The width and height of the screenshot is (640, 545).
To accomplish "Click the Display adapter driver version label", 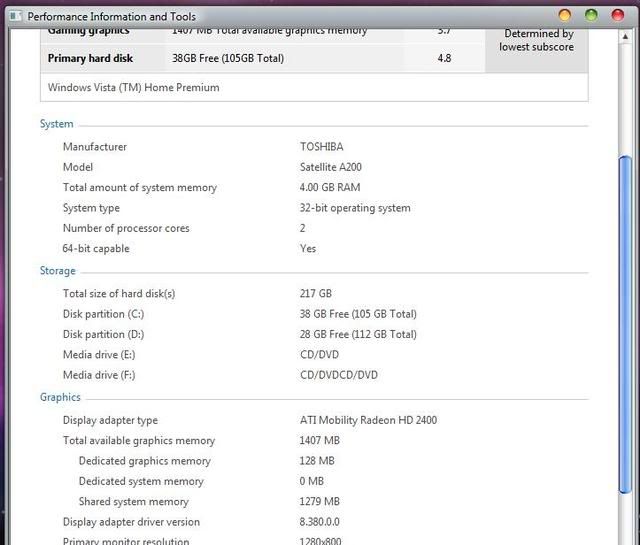I will (x=131, y=522).
